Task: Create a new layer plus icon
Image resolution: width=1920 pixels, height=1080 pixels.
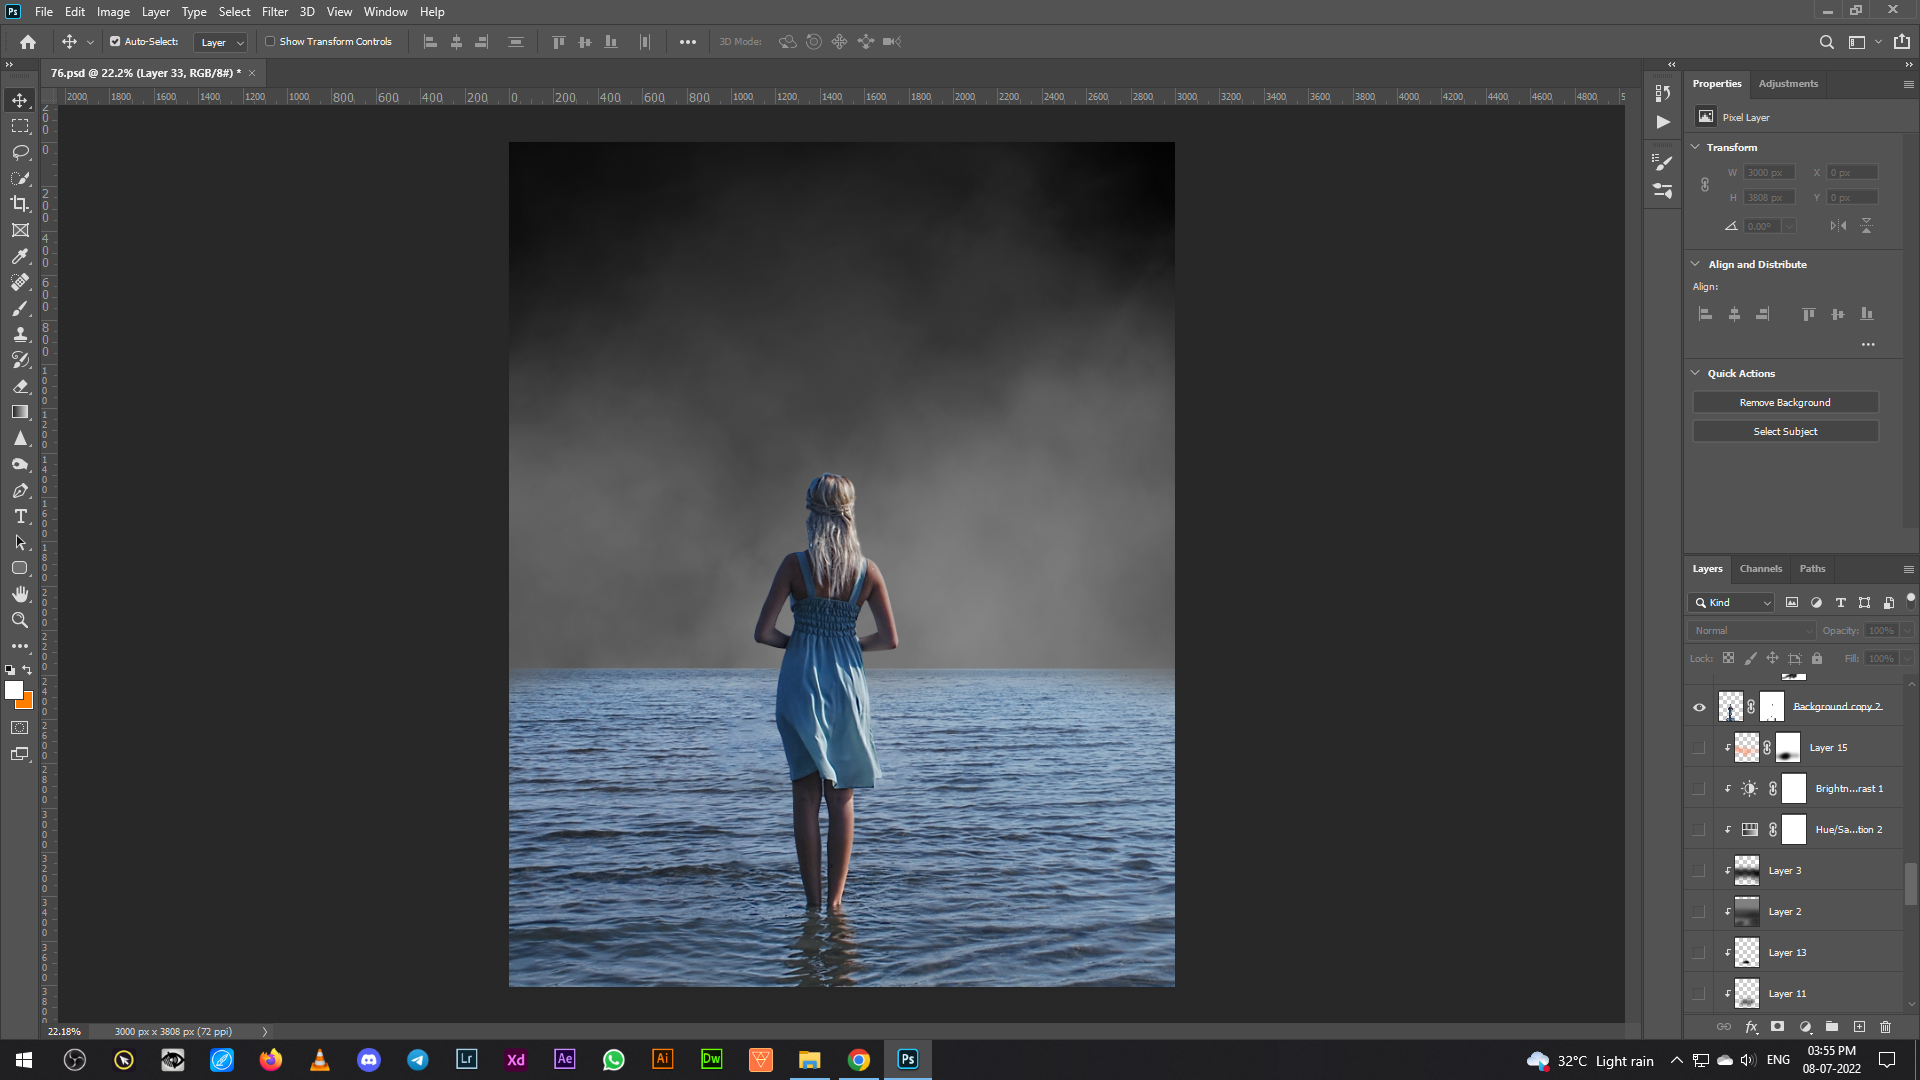Action: (1859, 1027)
